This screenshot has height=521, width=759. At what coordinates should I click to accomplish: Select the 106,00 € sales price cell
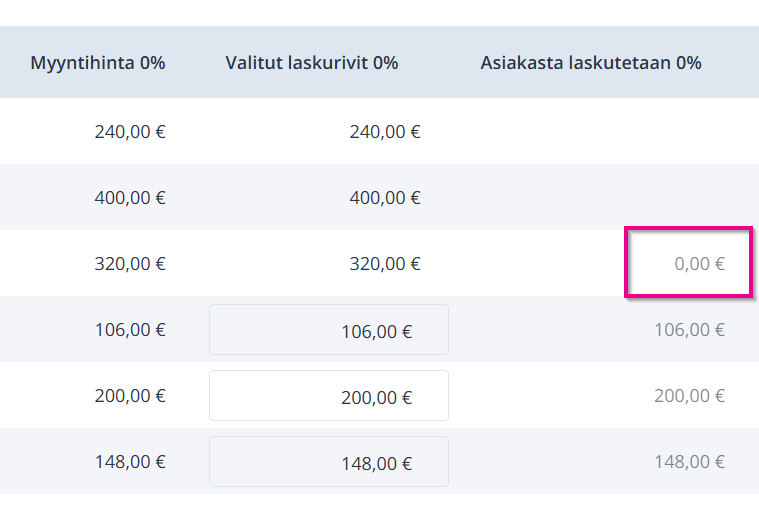[130, 330]
